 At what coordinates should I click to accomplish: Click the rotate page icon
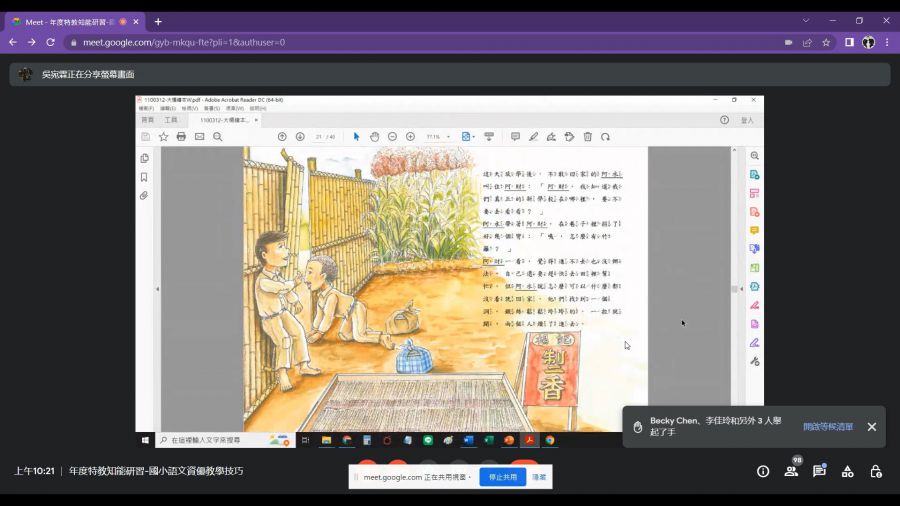pyautogui.click(x=606, y=137)
